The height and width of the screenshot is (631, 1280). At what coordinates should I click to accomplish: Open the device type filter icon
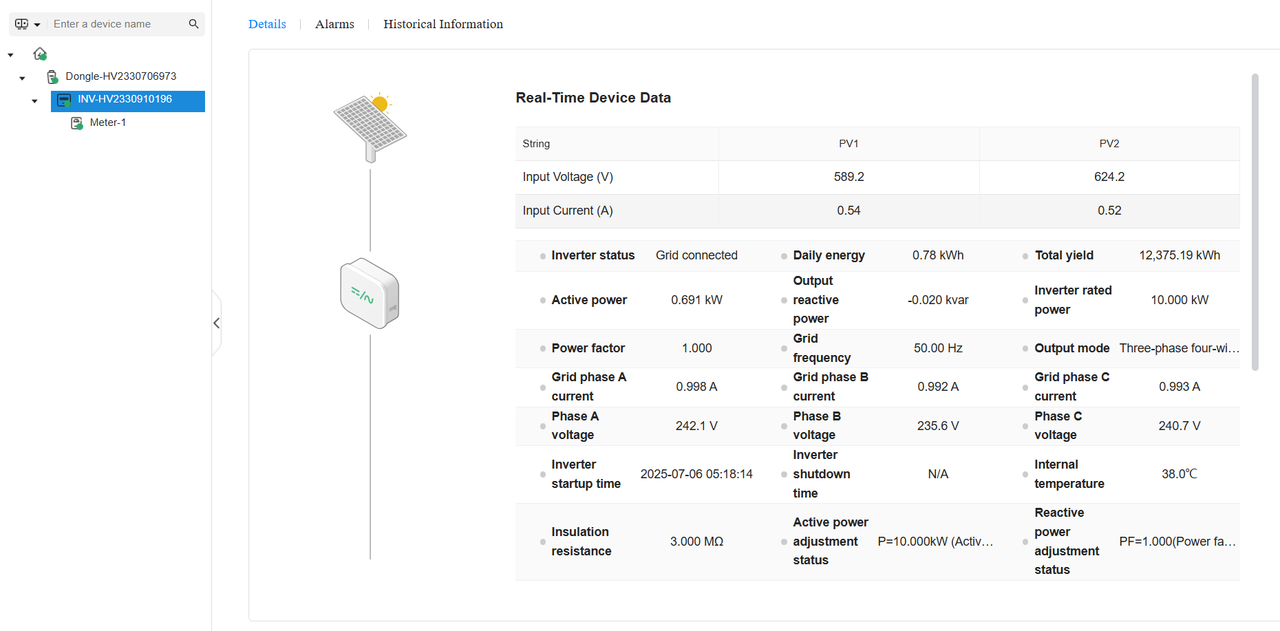click(x=22, y=24)
